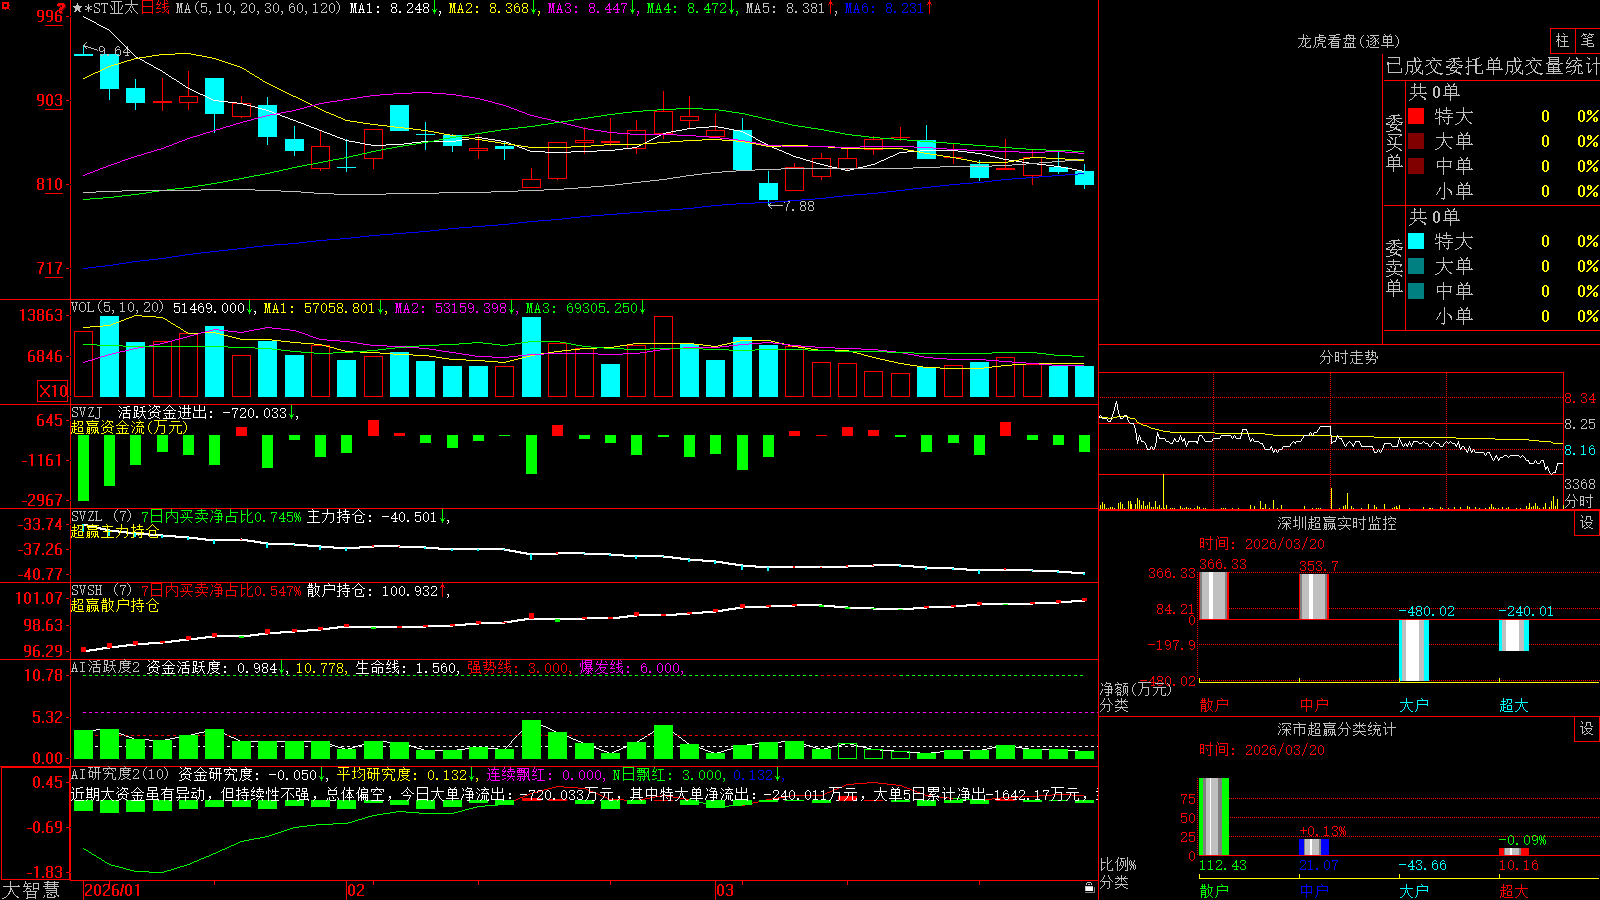This screenshot has width=1600, height=900.
Task: Click the 已成交委托单成交量统计 header
Action: [1492, 66]
